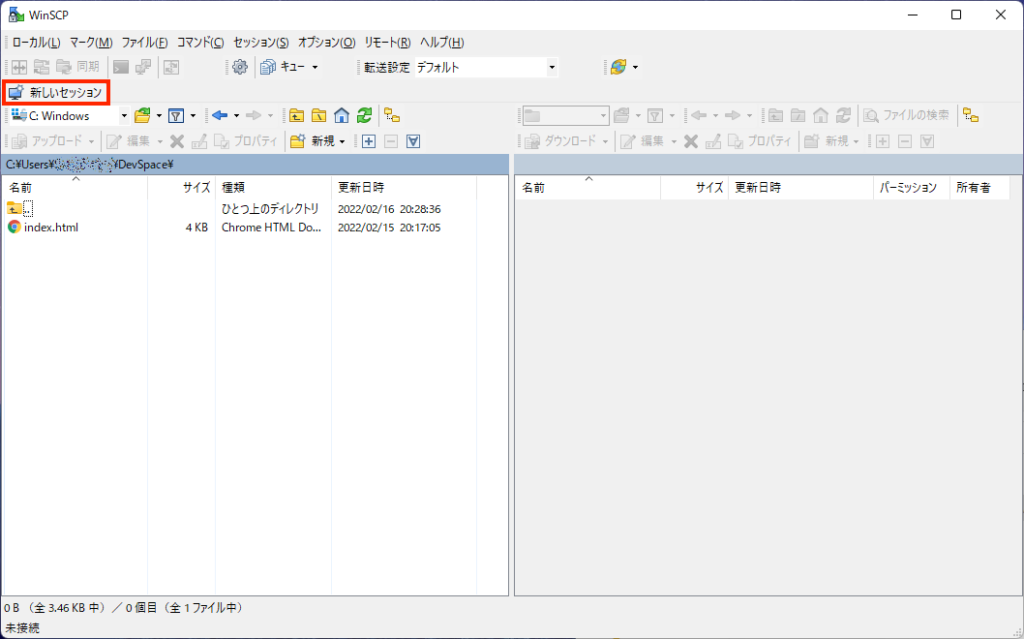Click the ファイルの検索 button
Viewport: 1024px width, 639px height.
906,116
